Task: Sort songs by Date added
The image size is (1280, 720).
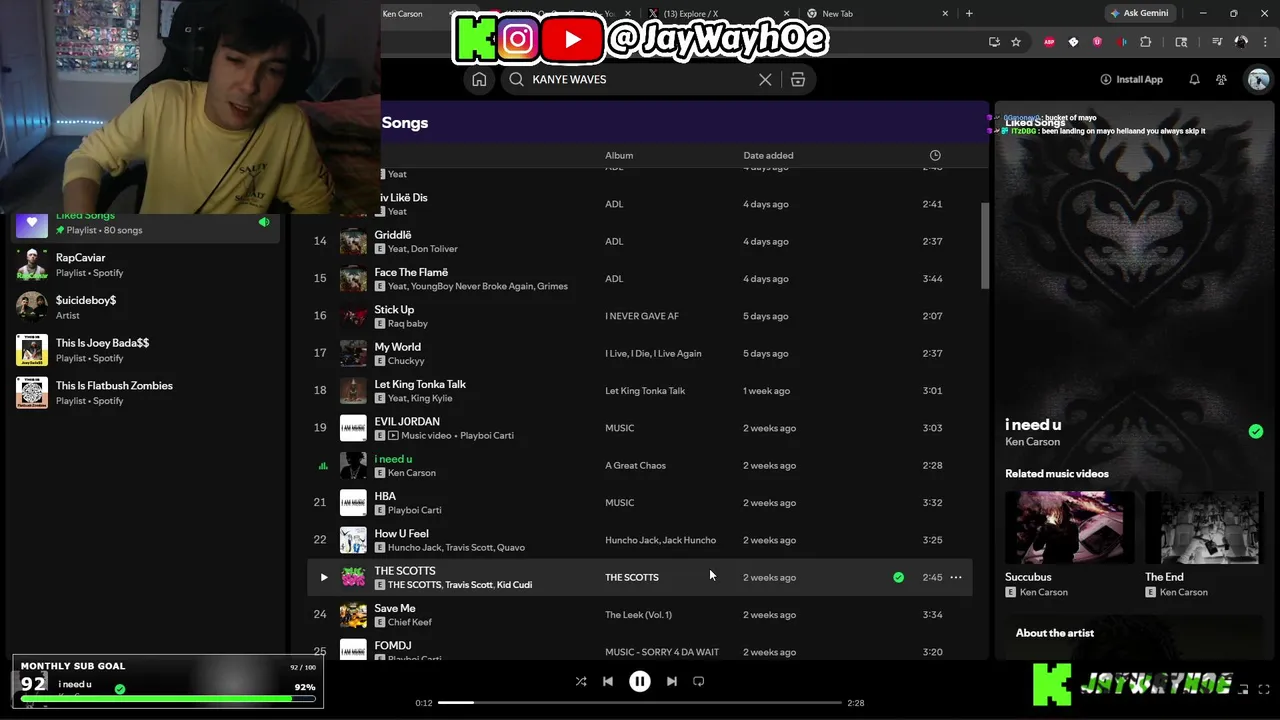Action: 768,155
